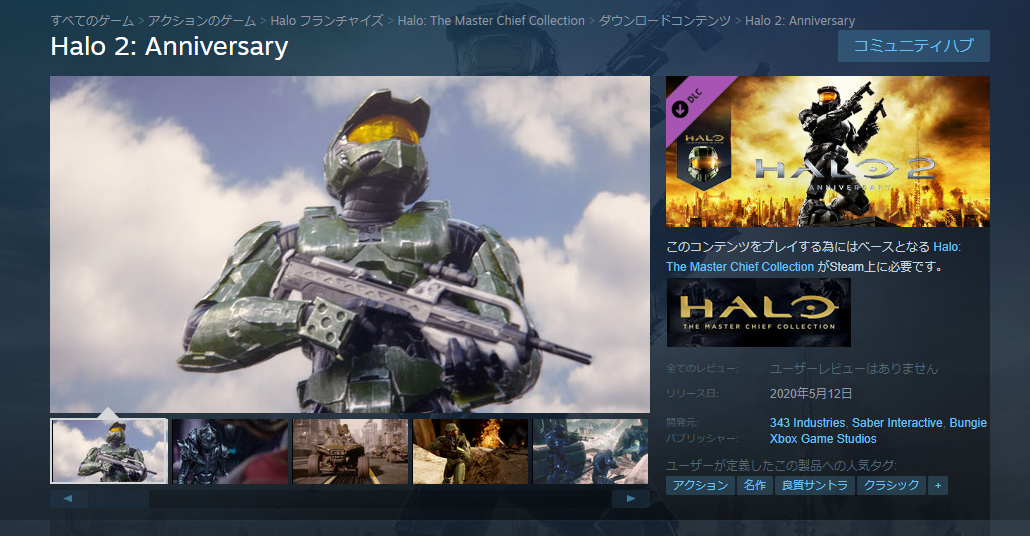Select the Warthog city screenshot thumbnail
The image size is (1030, 536).
[350, 451]
